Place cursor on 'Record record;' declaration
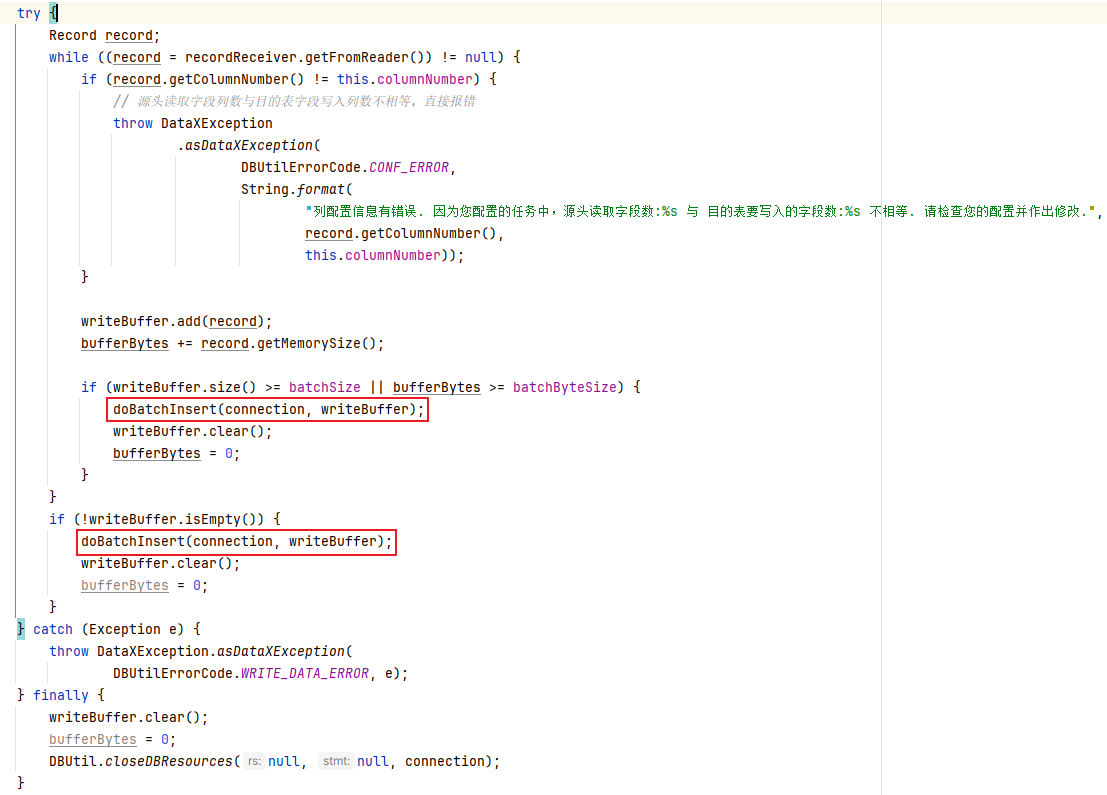Viewport: 1107px width, 795px height. 104,35
